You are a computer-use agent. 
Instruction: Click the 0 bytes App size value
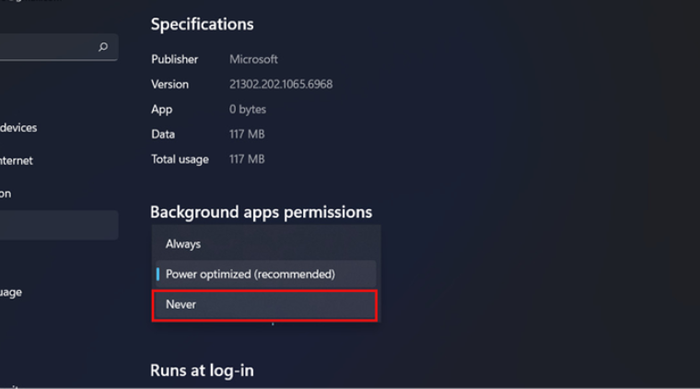(248, 109)
